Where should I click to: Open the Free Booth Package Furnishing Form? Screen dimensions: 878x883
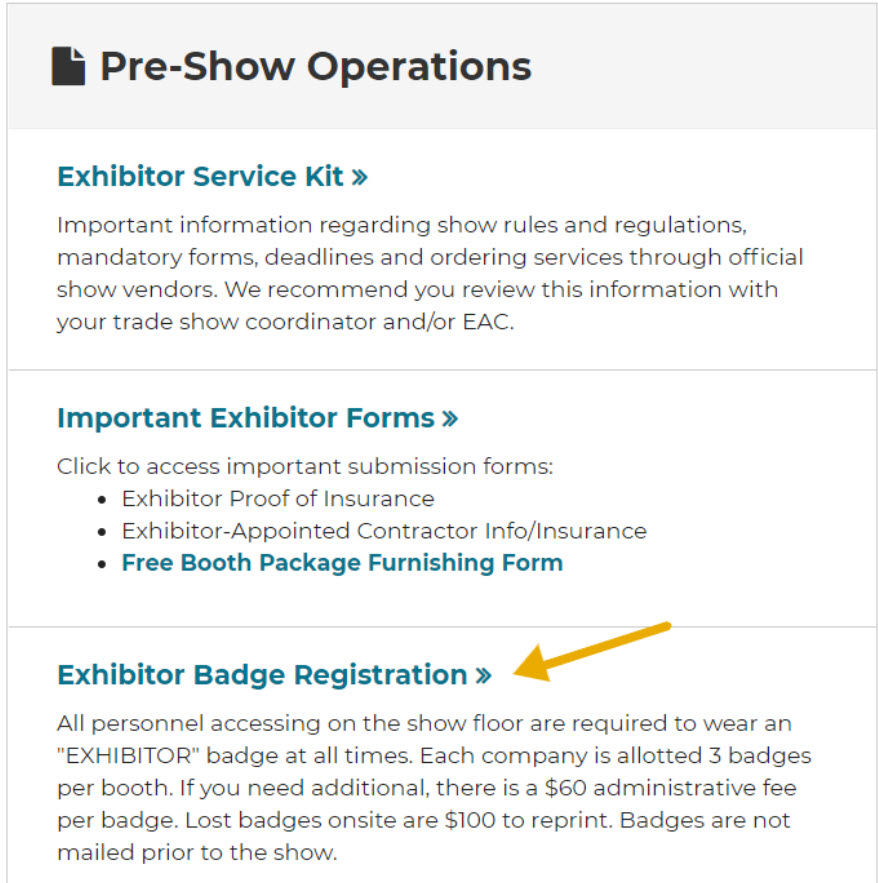click(342, 562)
